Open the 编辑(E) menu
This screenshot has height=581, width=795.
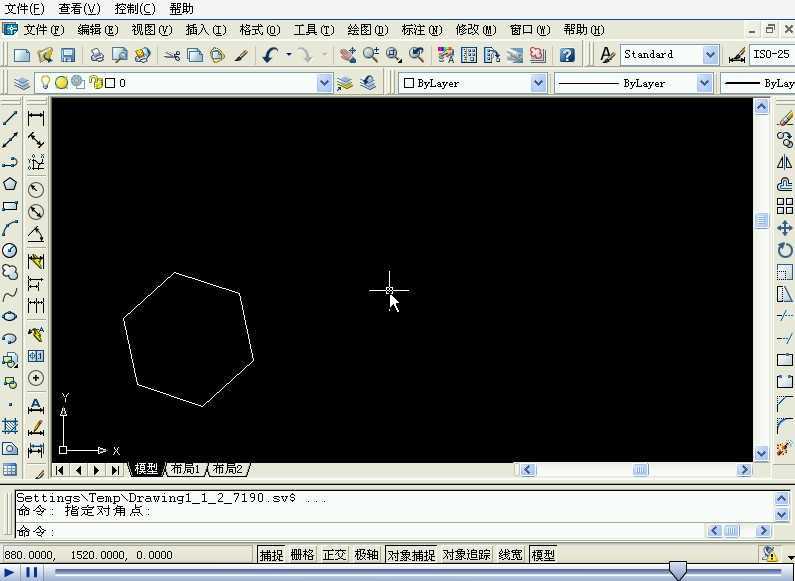click(98, 30)
